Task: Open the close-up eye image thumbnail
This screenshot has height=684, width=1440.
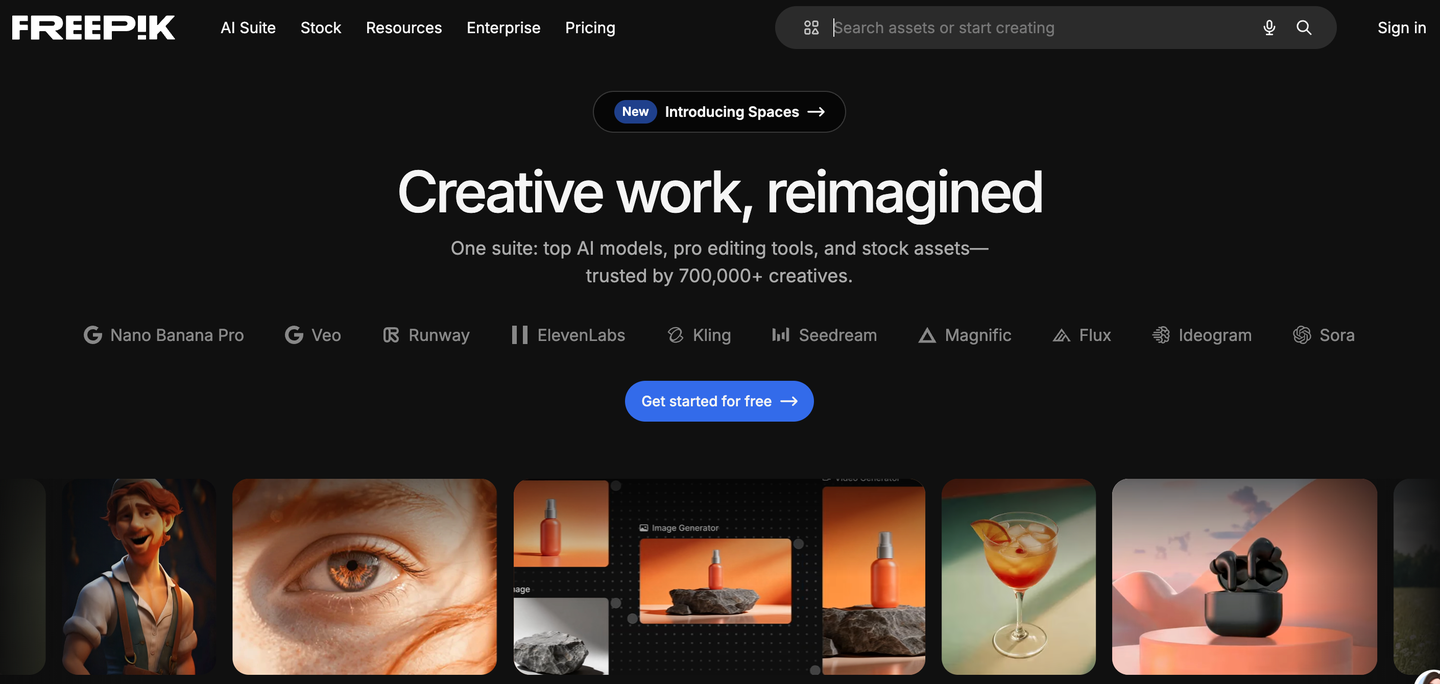Action: pos(365,577)
